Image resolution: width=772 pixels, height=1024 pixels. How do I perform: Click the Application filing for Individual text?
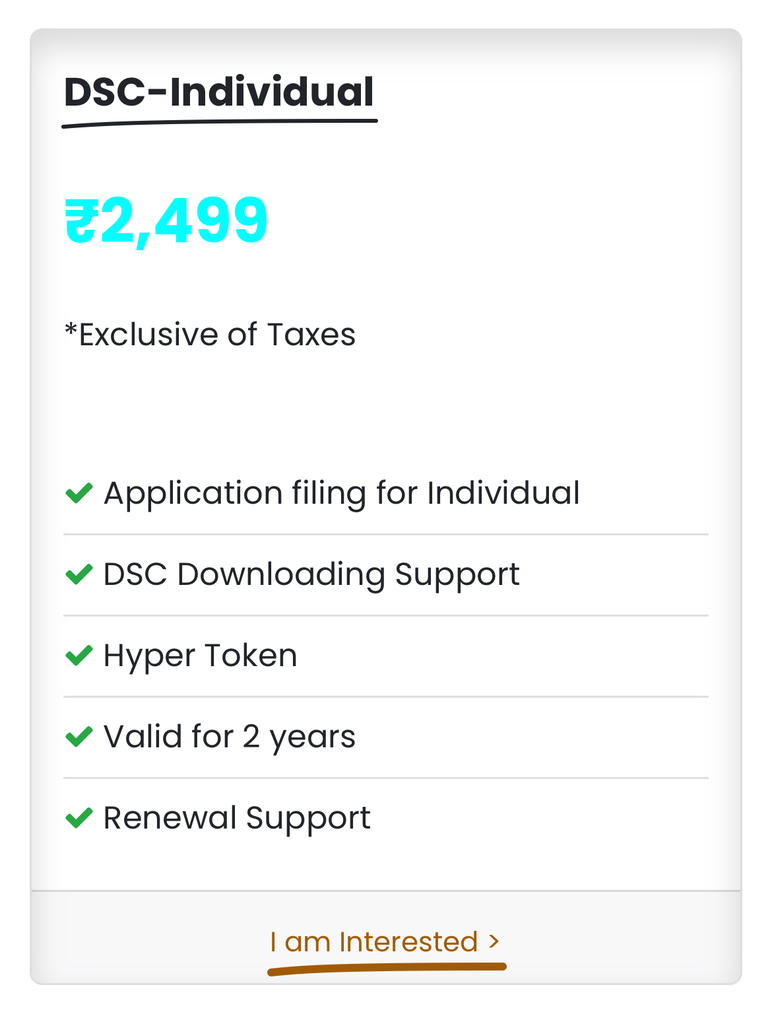pos(341,493)
